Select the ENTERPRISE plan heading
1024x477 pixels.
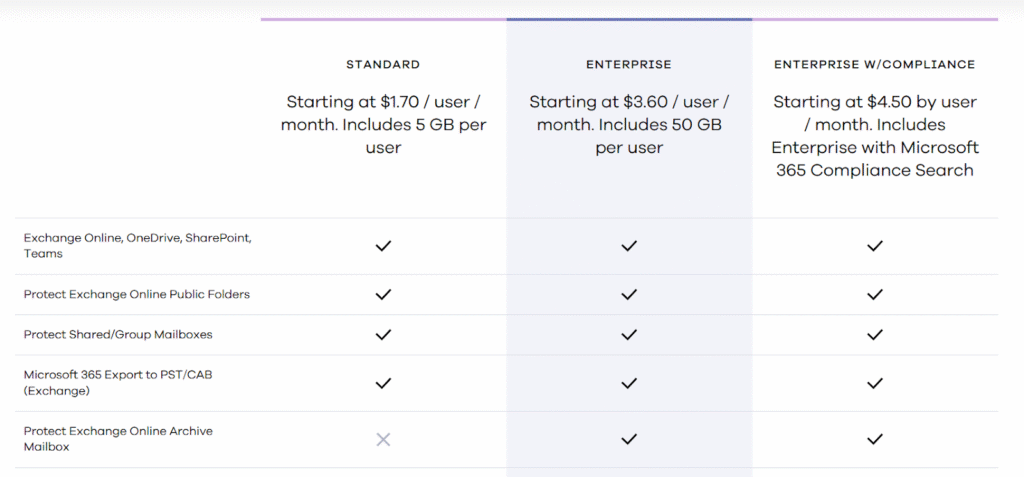point(629,65)
